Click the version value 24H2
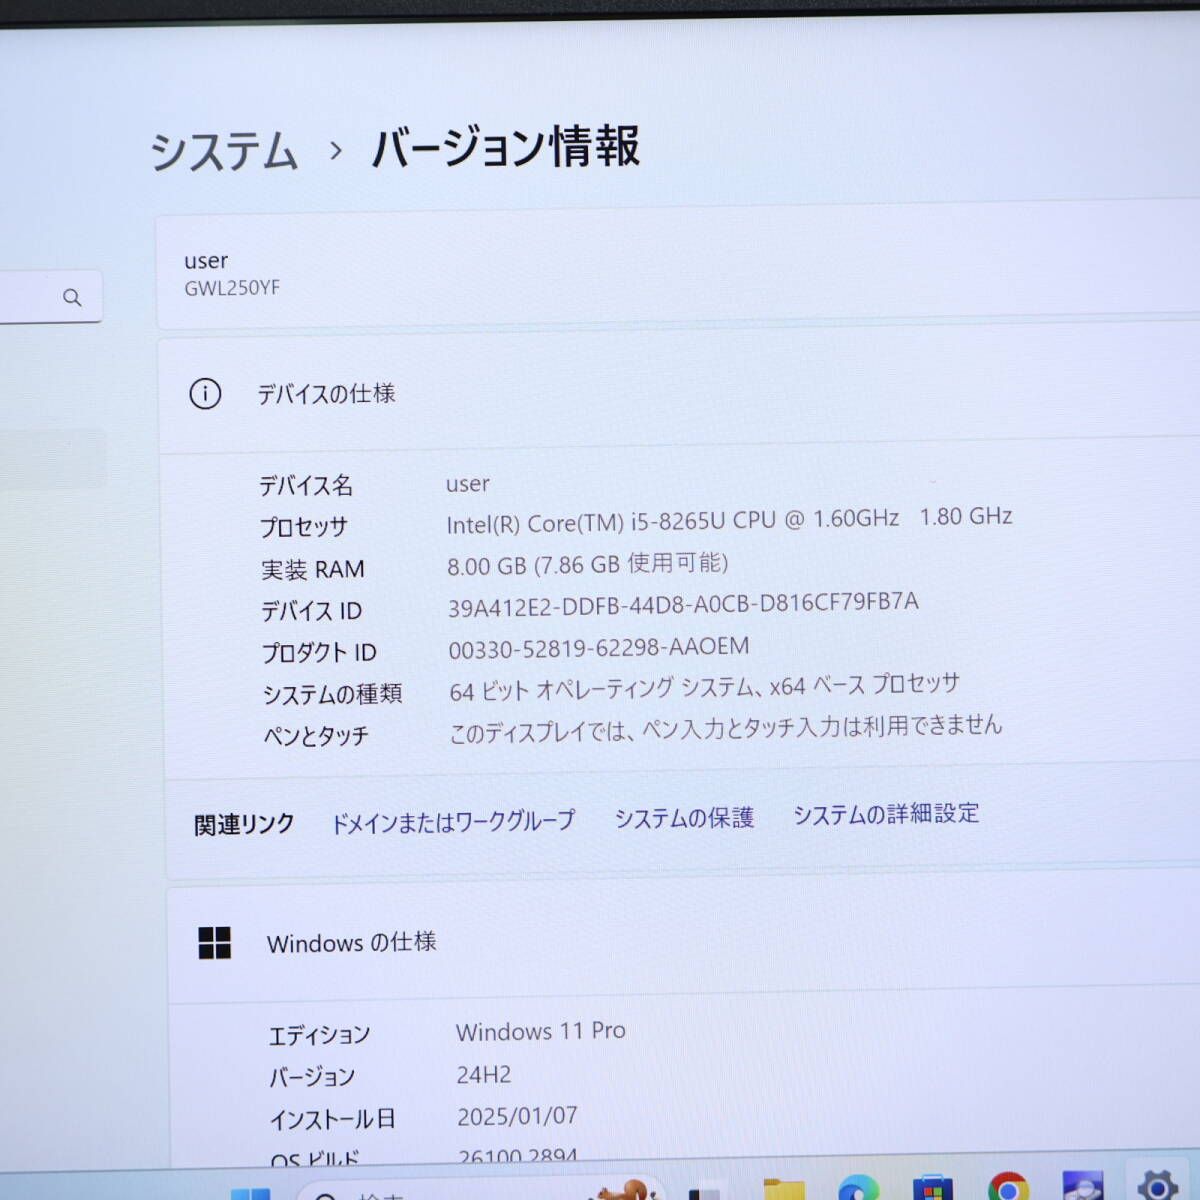The image size is (1200, 1200). click(484, 1075)
